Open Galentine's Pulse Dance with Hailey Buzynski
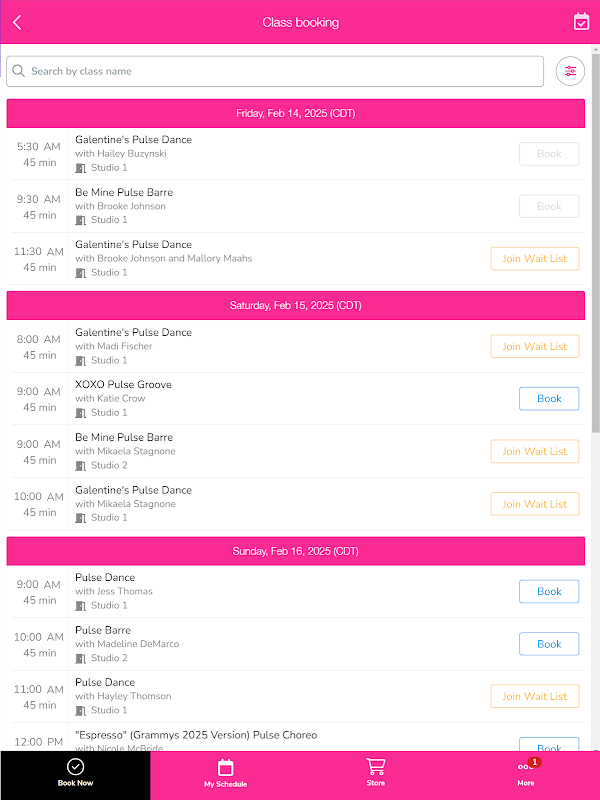This screenshot has height=800, width=600. [133, 140]
